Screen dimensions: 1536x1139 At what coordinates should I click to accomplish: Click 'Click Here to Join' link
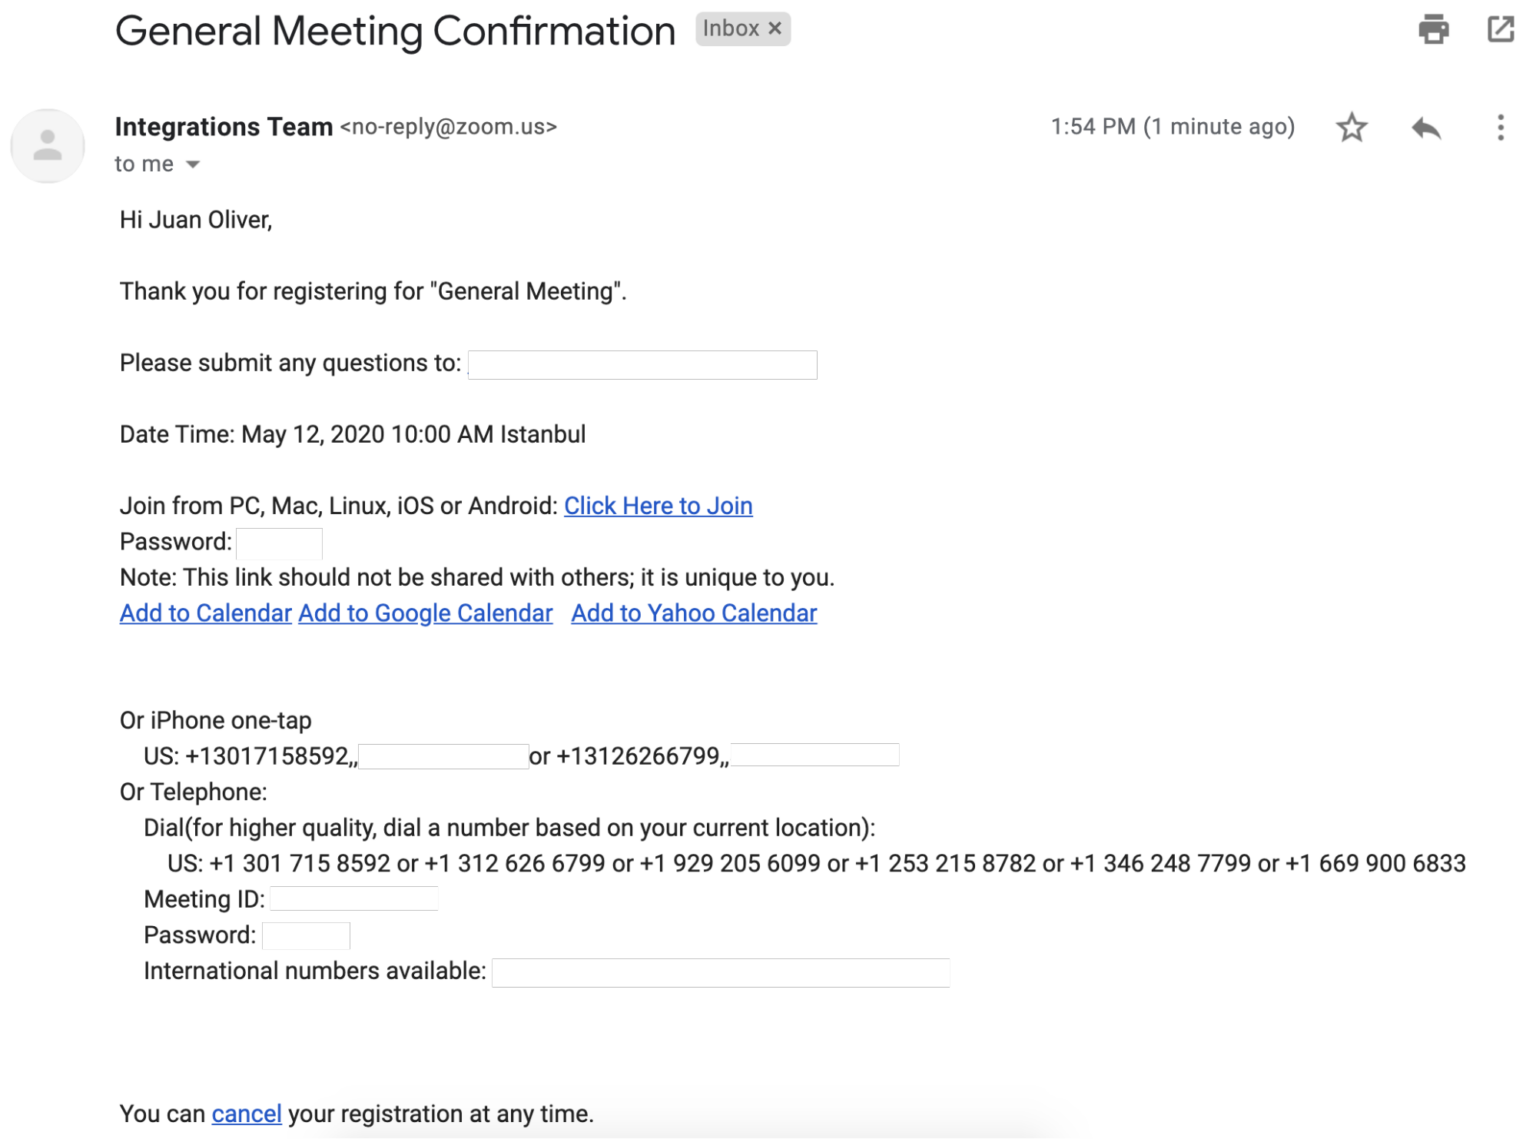(x=658, y=505)
